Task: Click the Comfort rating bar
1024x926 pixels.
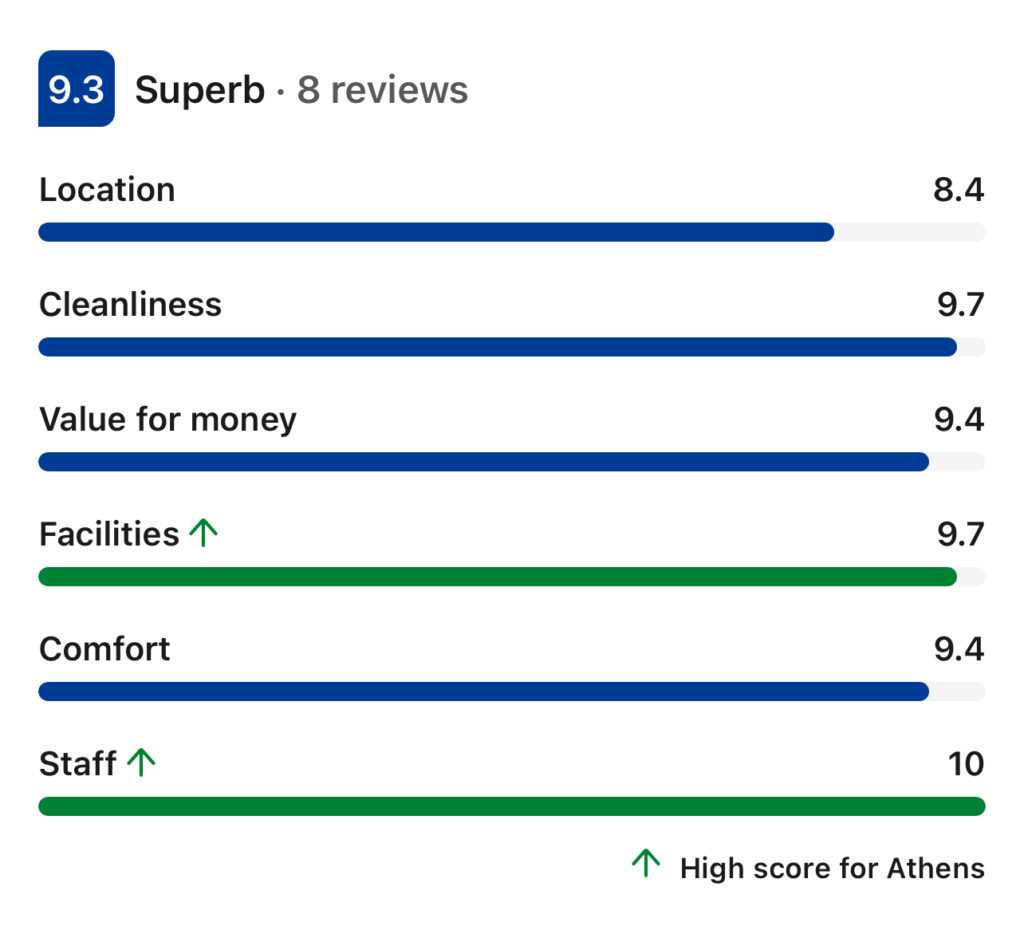Action: pyautogui.click(x=512, y=692)
